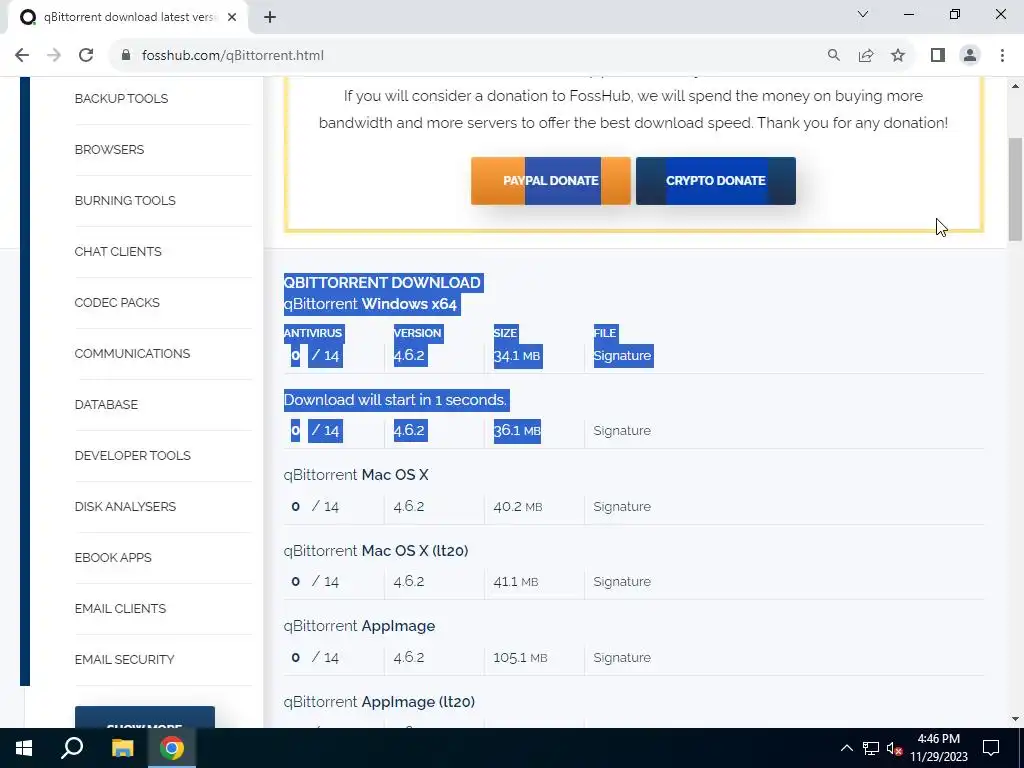Click the share page icon
The image size is (1024, 768).
(x=866, y=56)
